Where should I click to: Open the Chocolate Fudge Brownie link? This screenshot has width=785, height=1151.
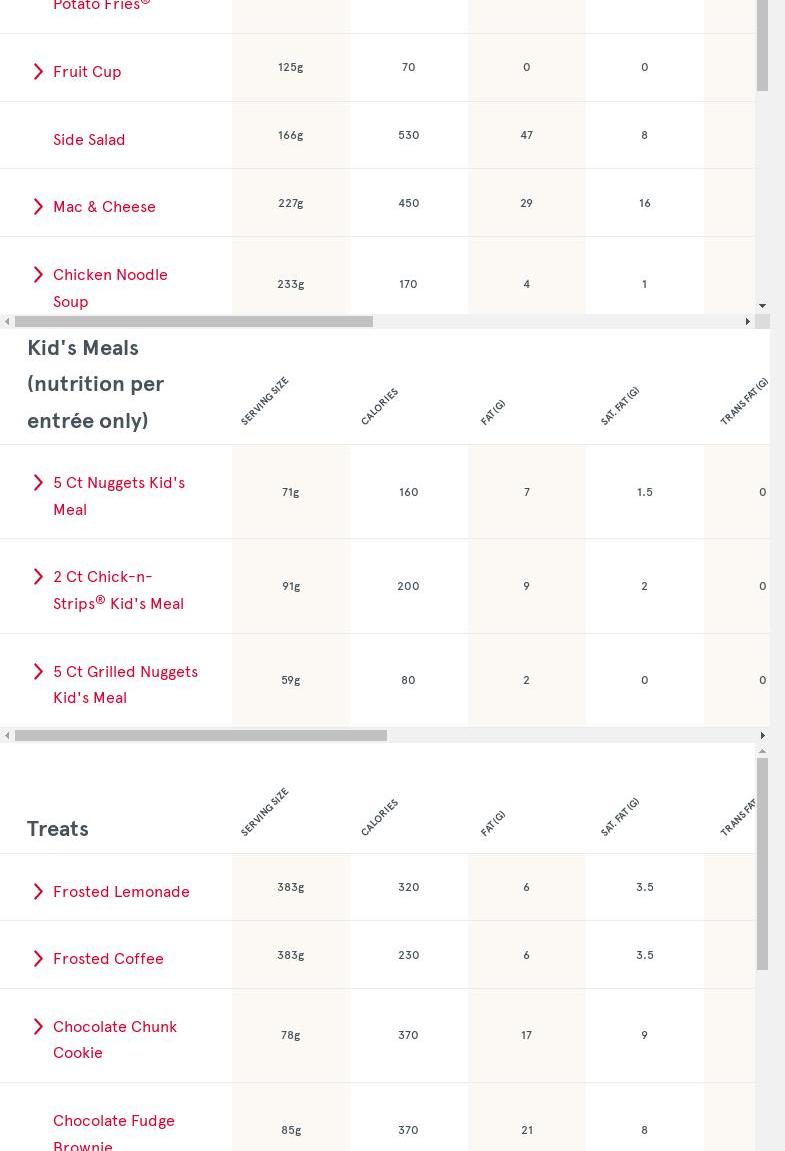113,1121
